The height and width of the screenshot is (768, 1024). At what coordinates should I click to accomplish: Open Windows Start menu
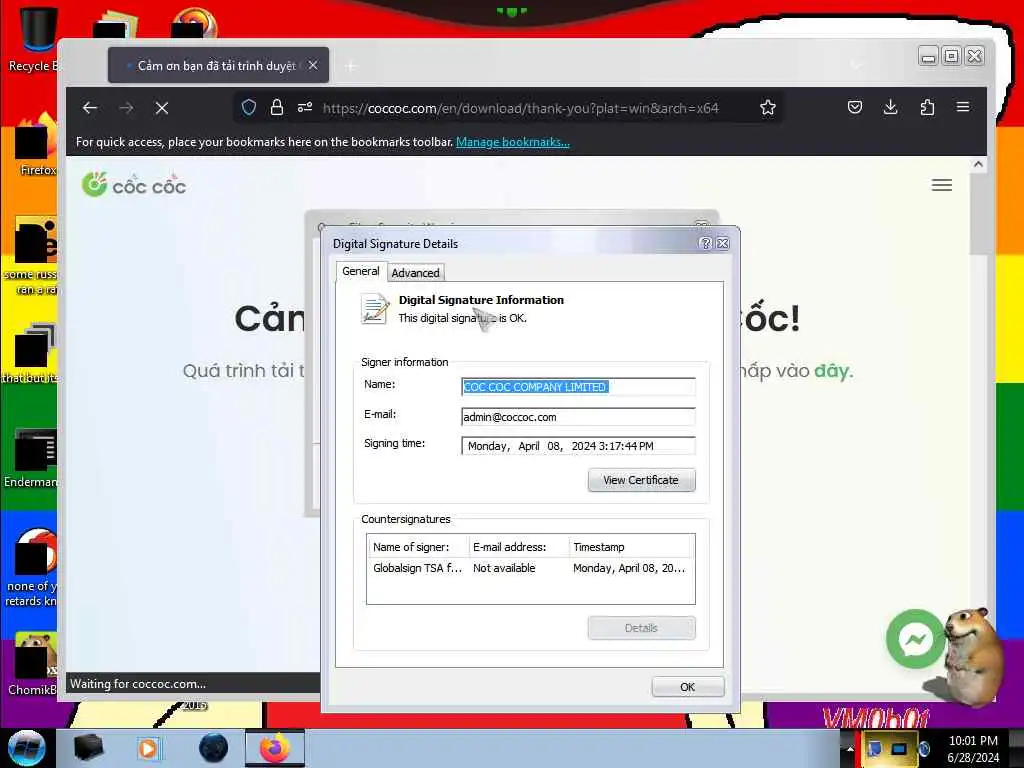27,748
